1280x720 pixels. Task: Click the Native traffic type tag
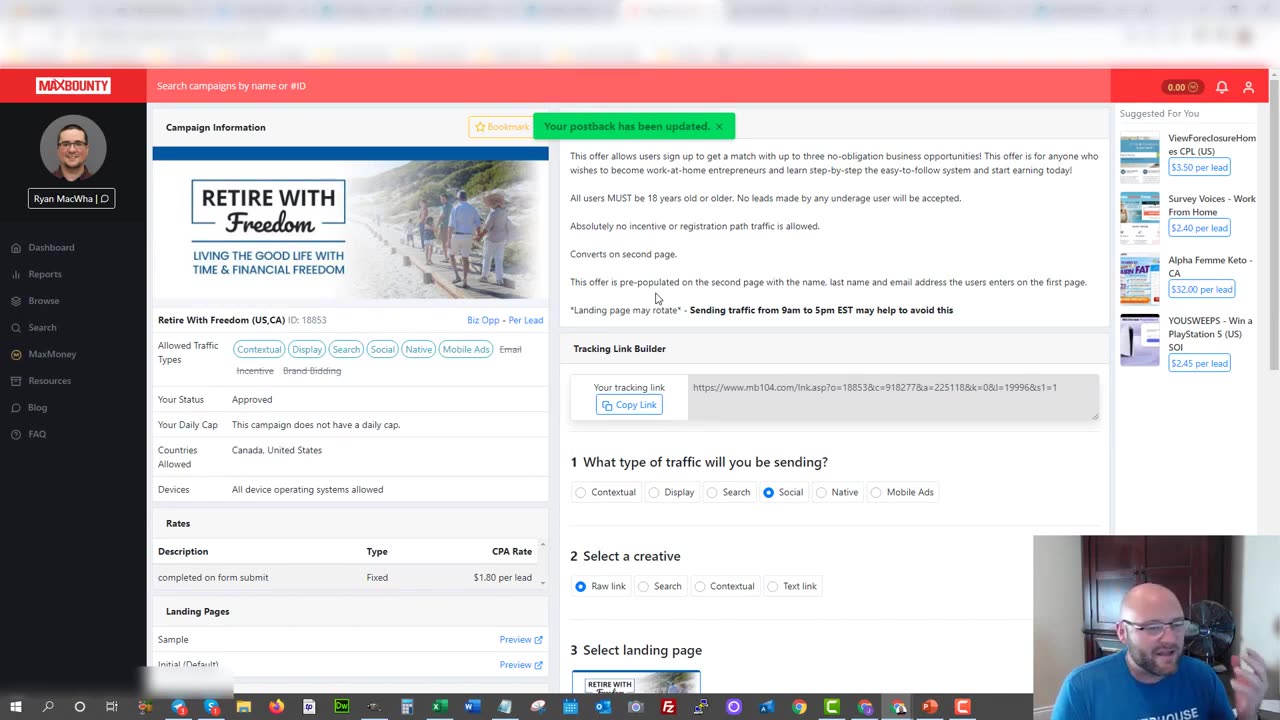coord(419,349)
